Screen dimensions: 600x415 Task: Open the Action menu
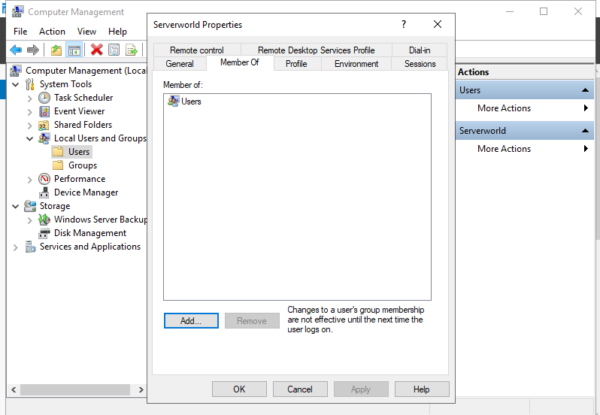click(x=52, y=31)
